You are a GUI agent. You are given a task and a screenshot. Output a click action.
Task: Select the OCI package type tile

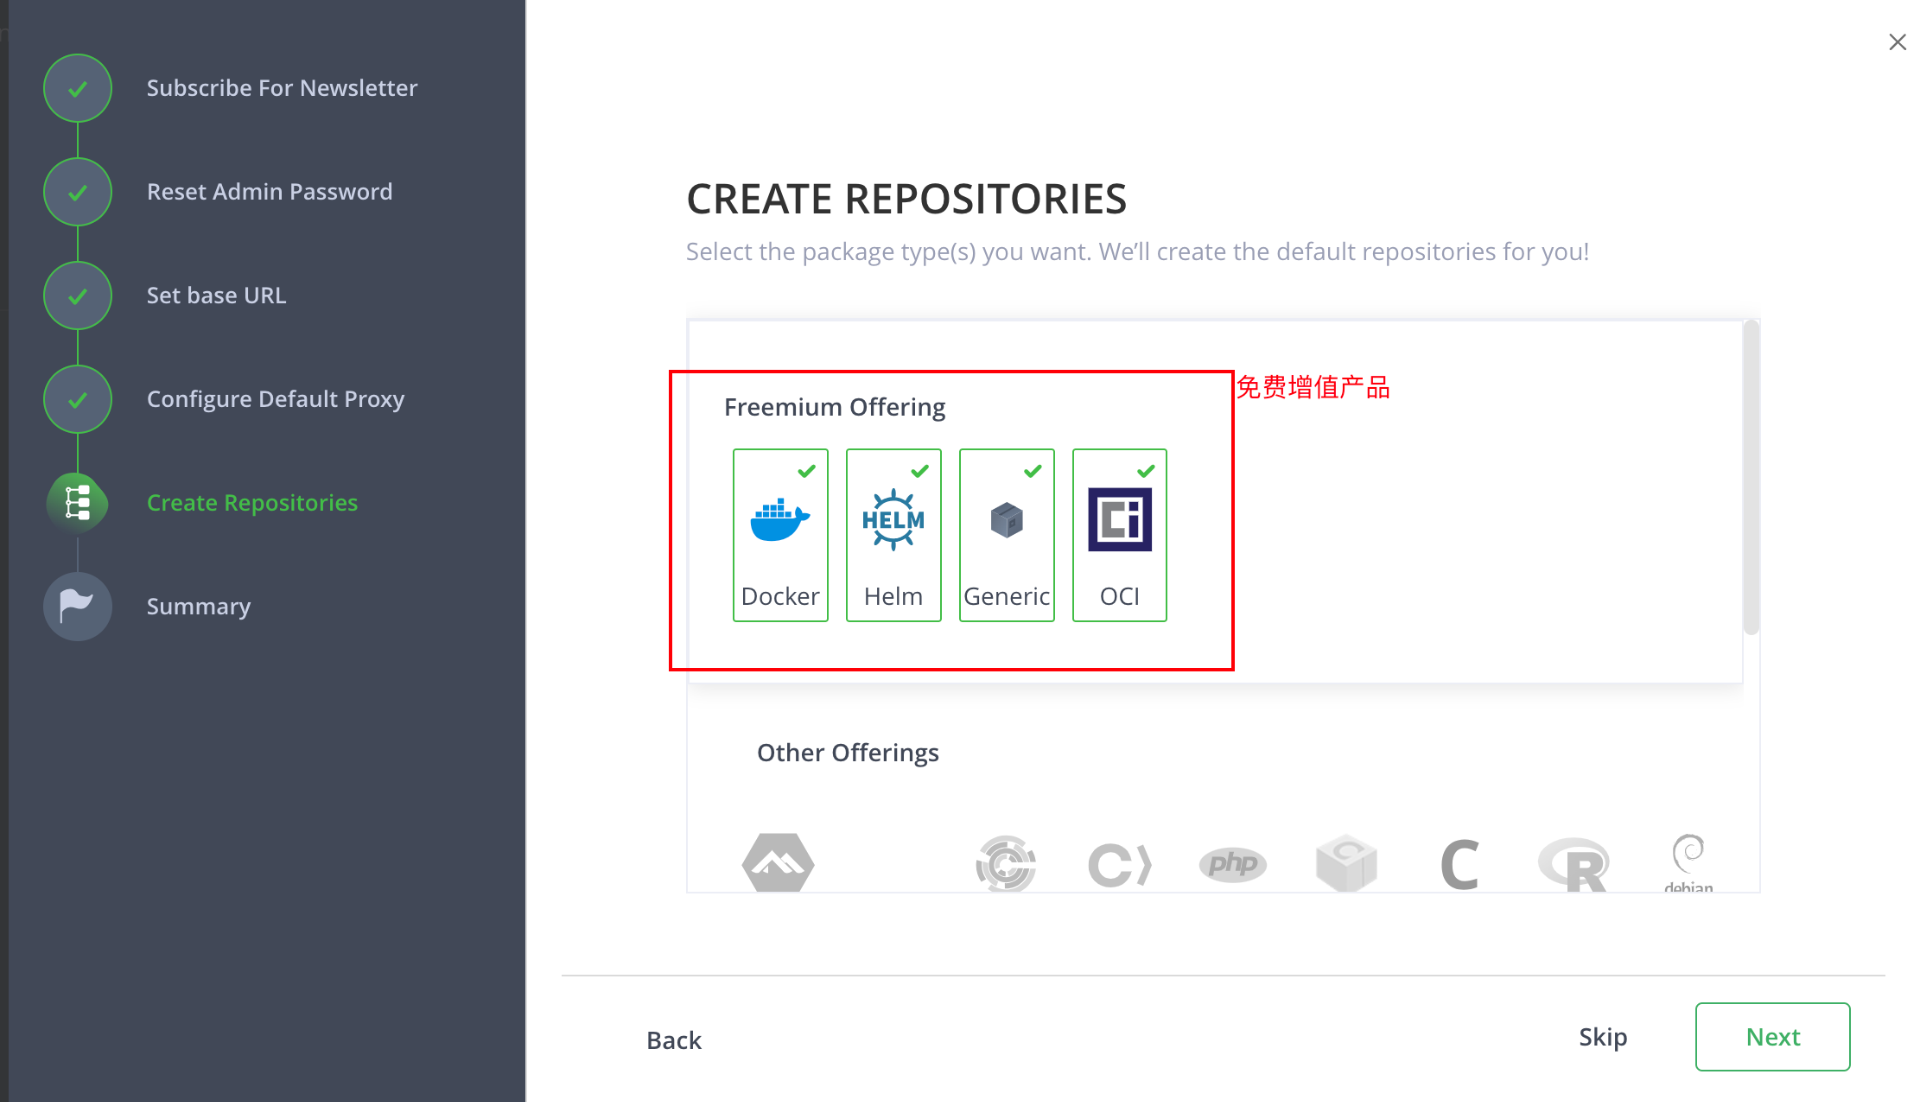[1119, 535]
